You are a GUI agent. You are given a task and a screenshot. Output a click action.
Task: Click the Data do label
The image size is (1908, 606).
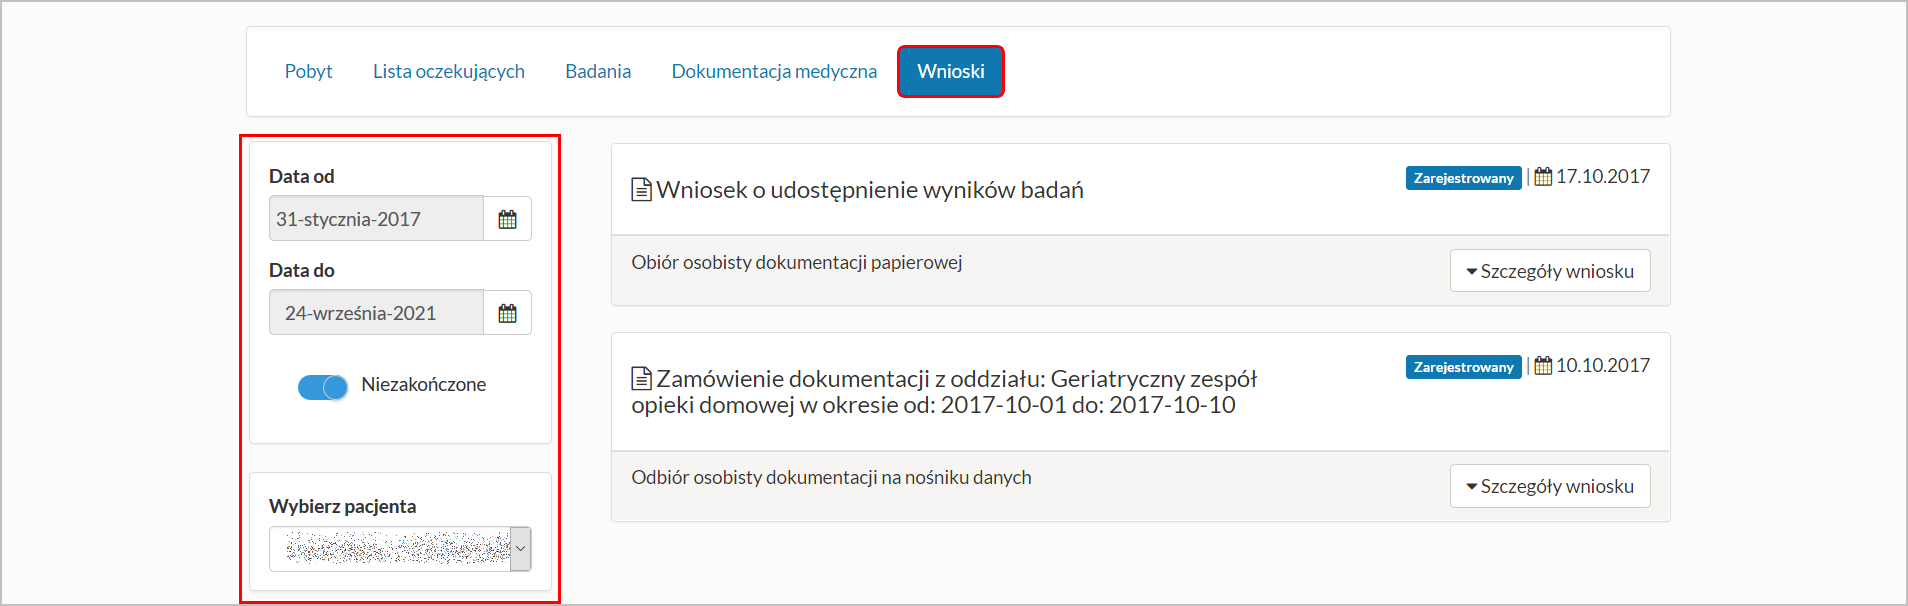coord(301,270)
